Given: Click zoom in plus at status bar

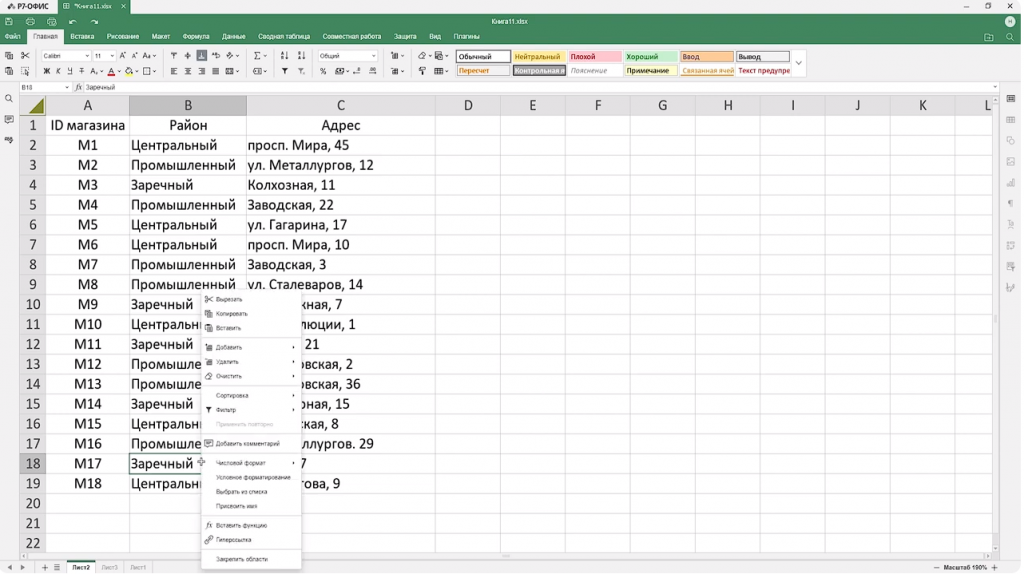Looking at the screenshot, I should coord(995,567).
